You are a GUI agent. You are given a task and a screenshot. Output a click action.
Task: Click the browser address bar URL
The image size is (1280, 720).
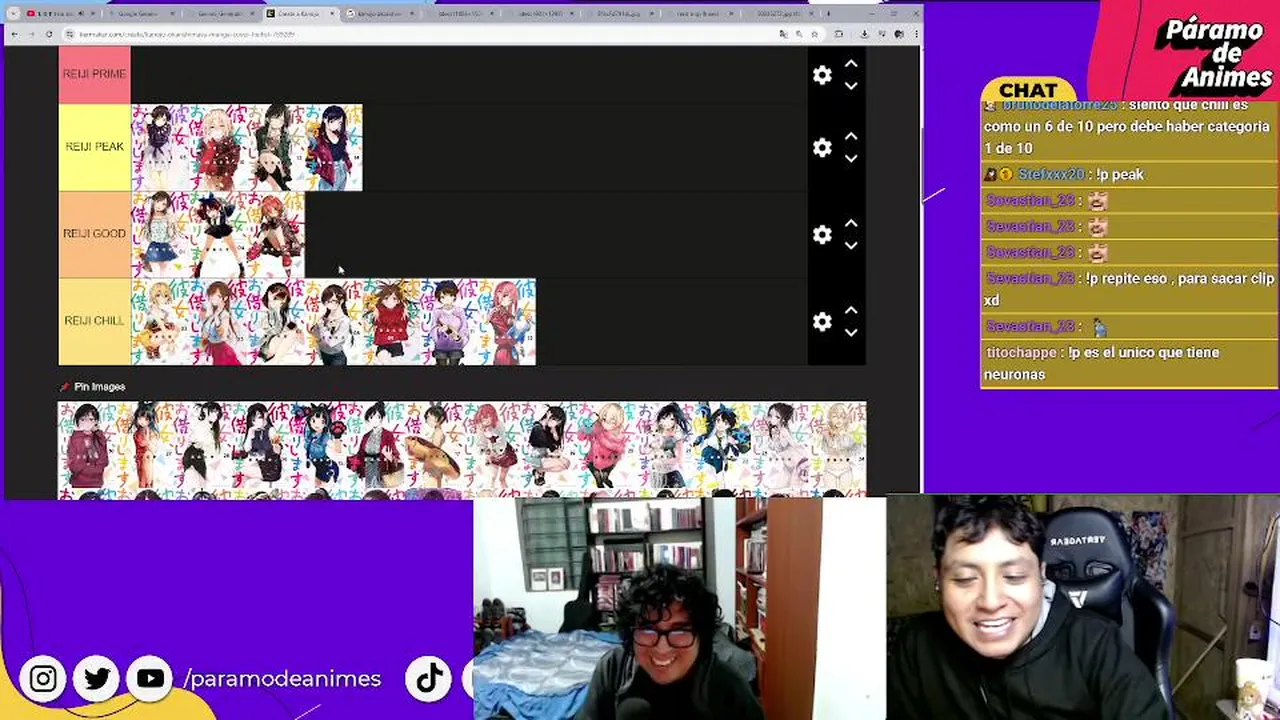pos(185,34)
